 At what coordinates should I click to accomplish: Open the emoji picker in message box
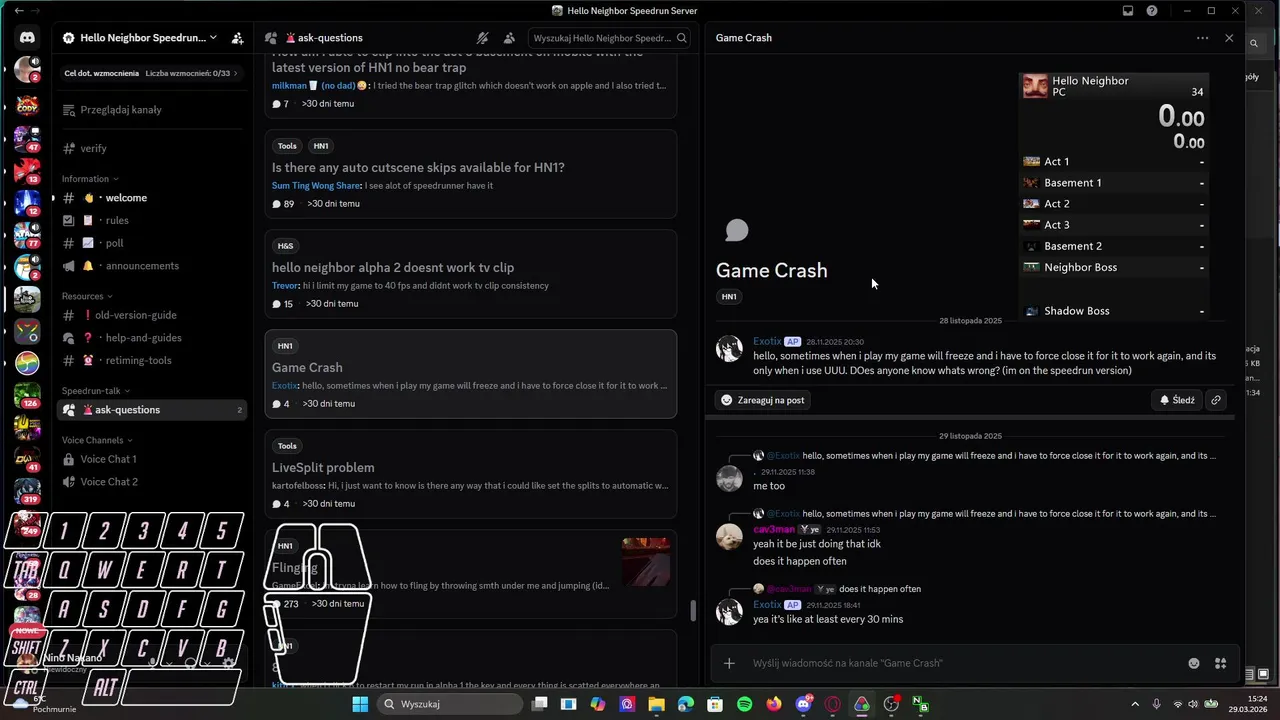[x=1194, y=663]
